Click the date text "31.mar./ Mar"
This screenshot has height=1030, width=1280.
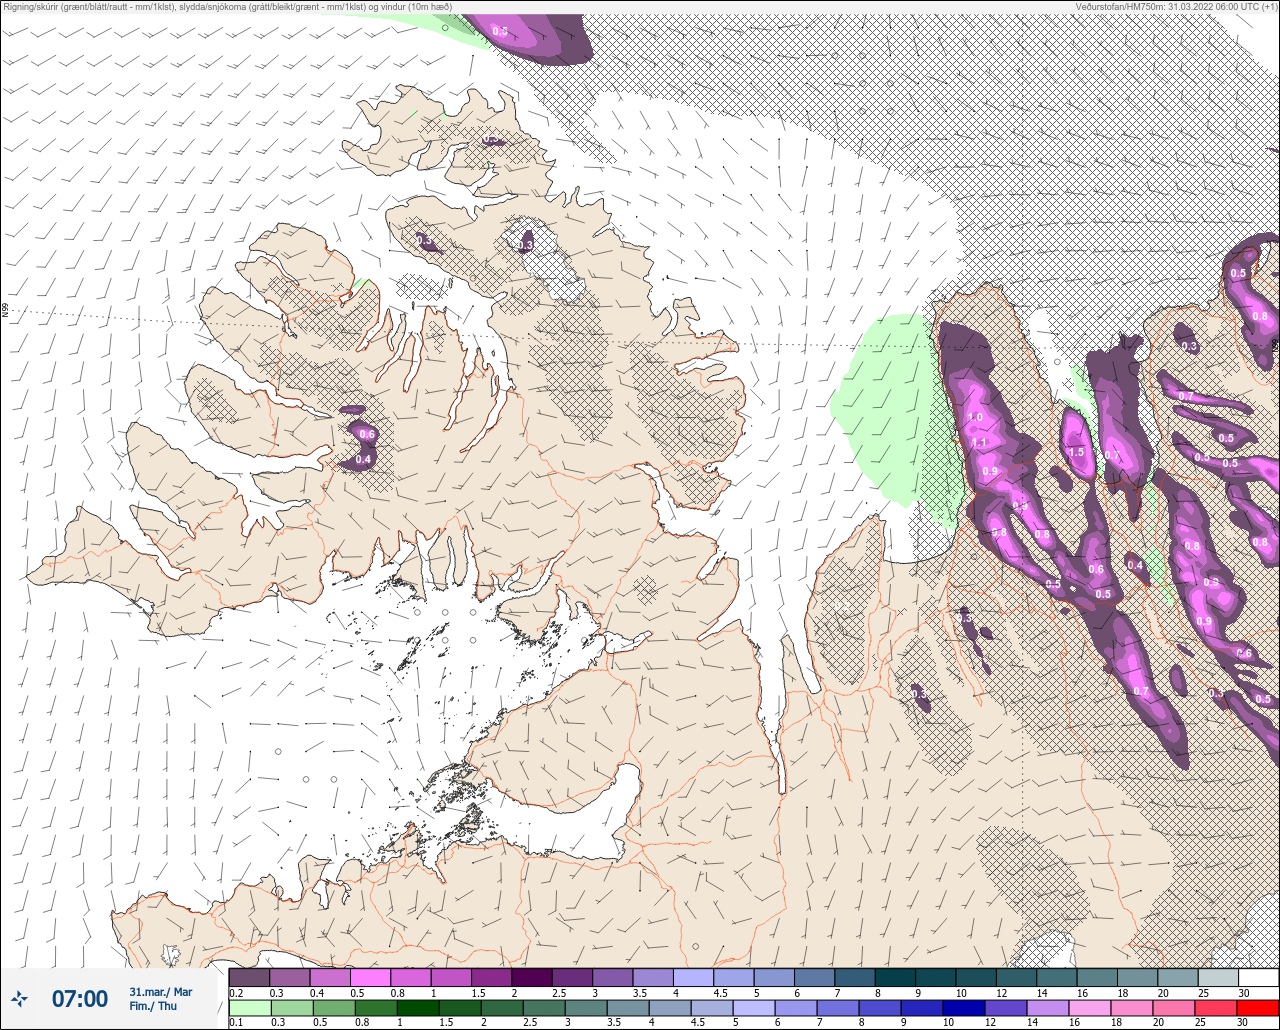pyautogui.click(x=161, y=992)
